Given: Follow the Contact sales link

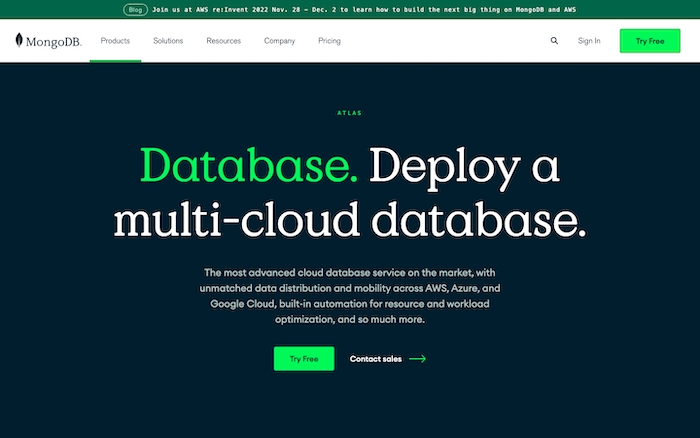Looking at the screenshot, I should tap(375, 359).
